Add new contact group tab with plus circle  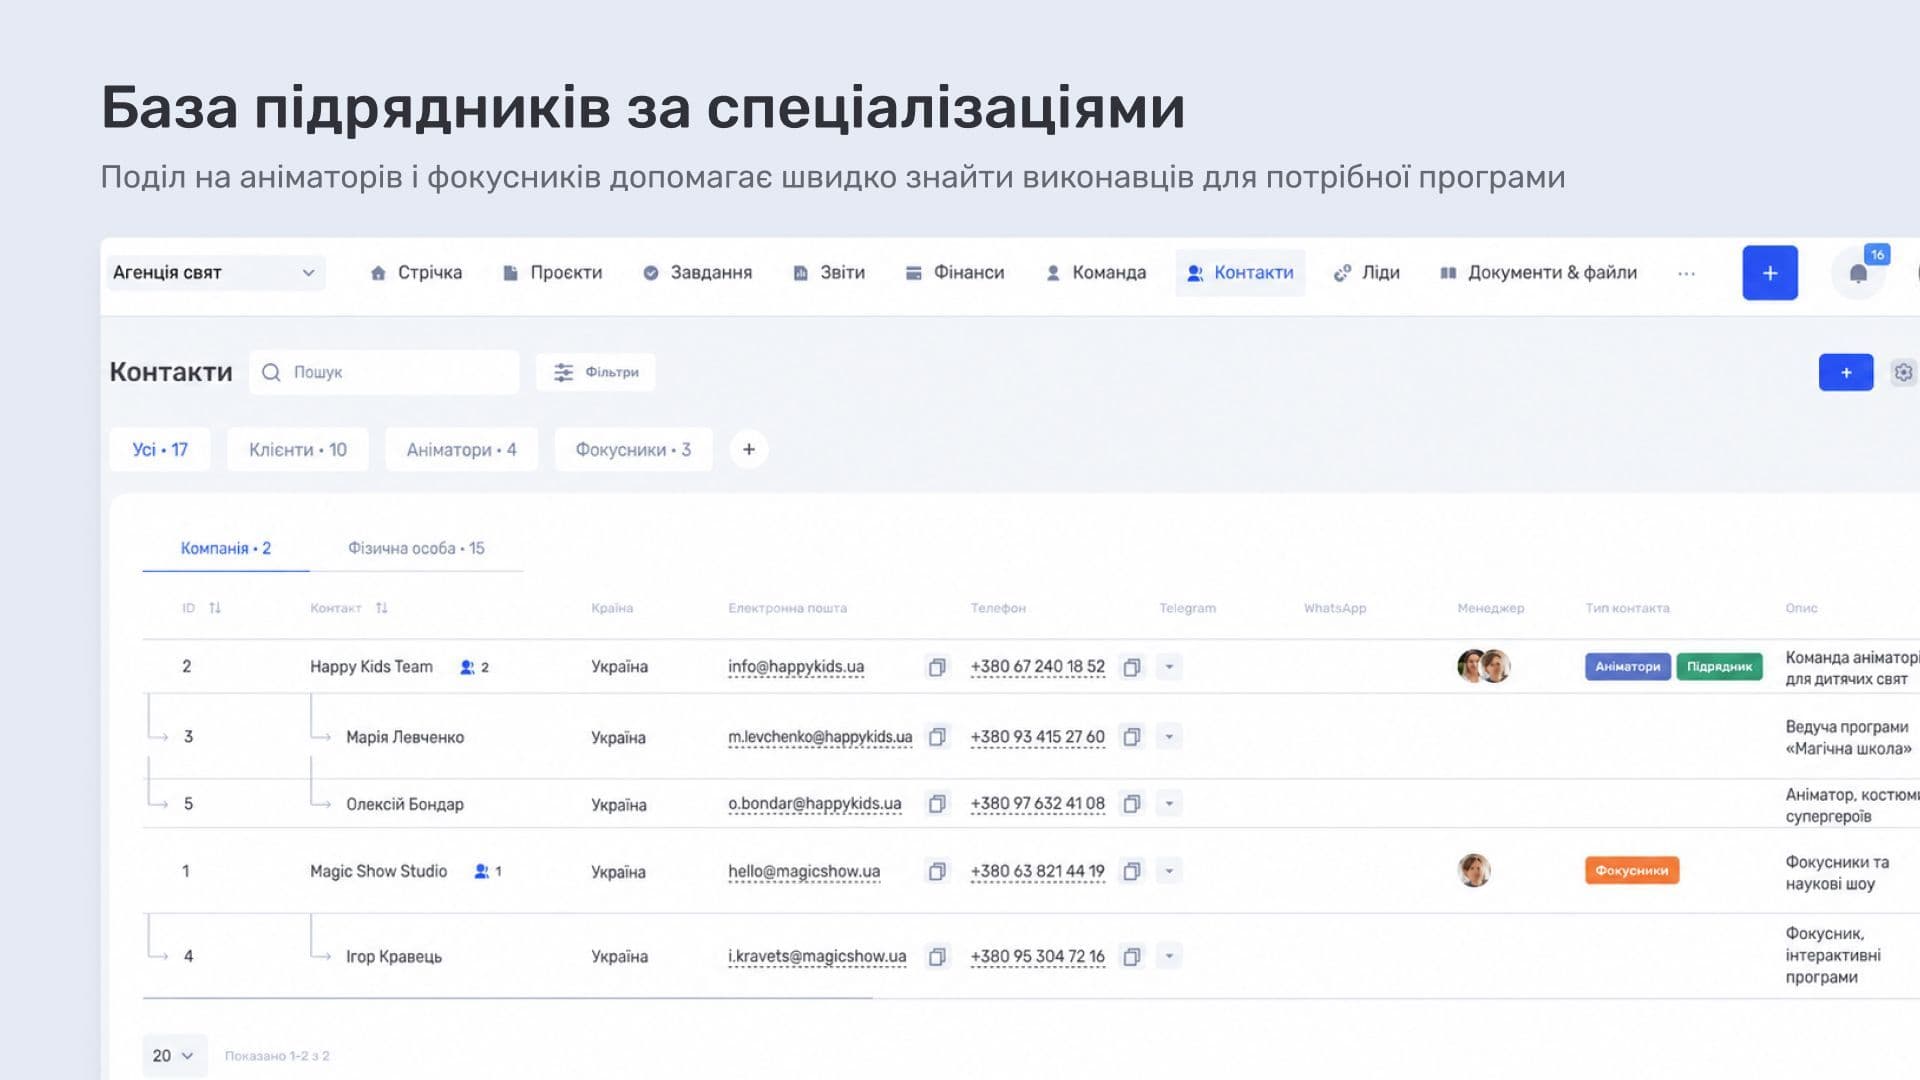[749, 450]
